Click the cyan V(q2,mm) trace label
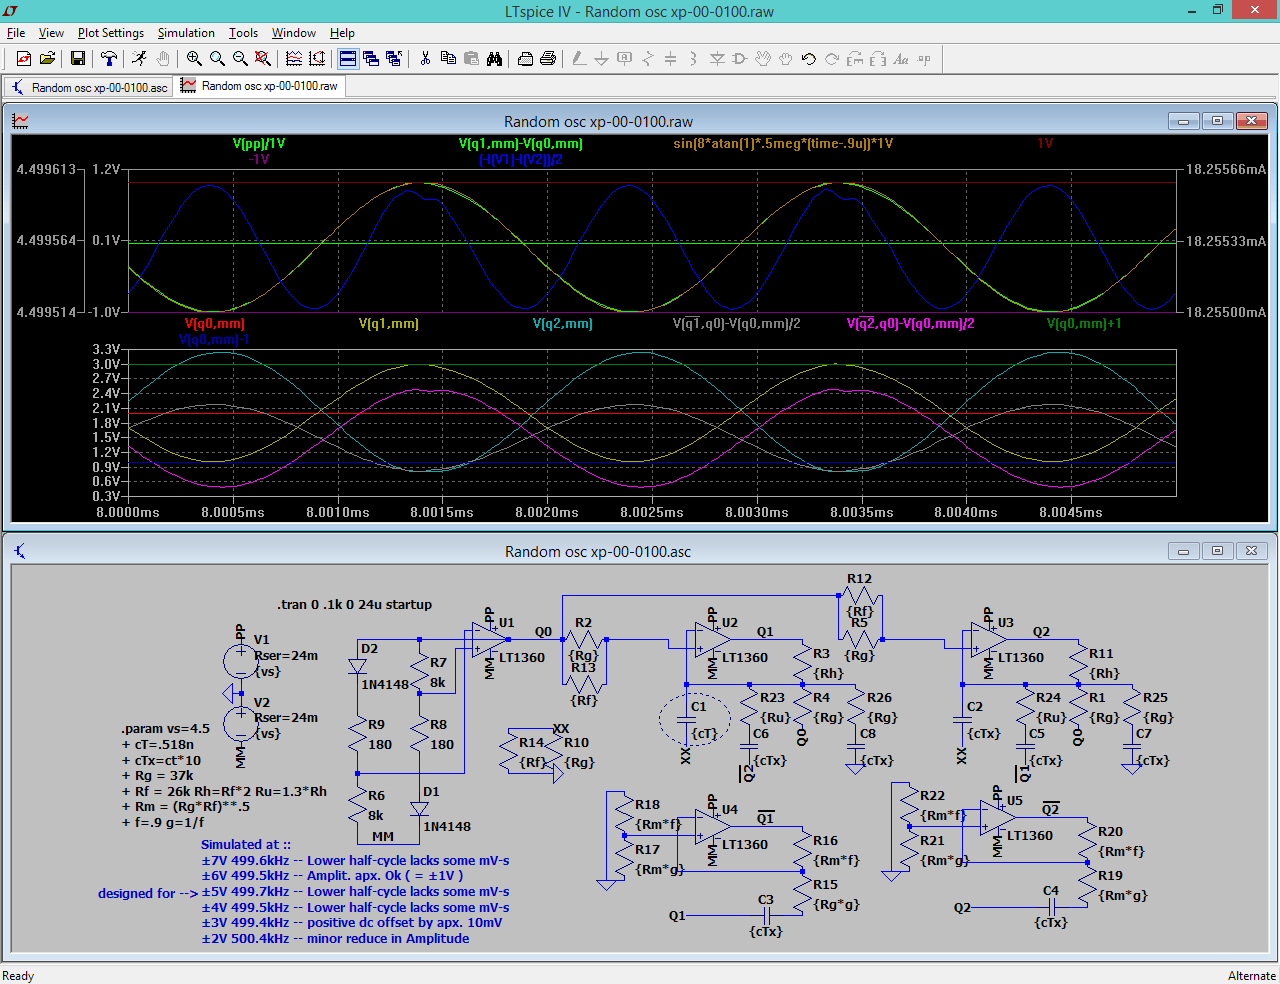Image resolution: width=1280 pixels, height=984 pixels. pos(563,324)
